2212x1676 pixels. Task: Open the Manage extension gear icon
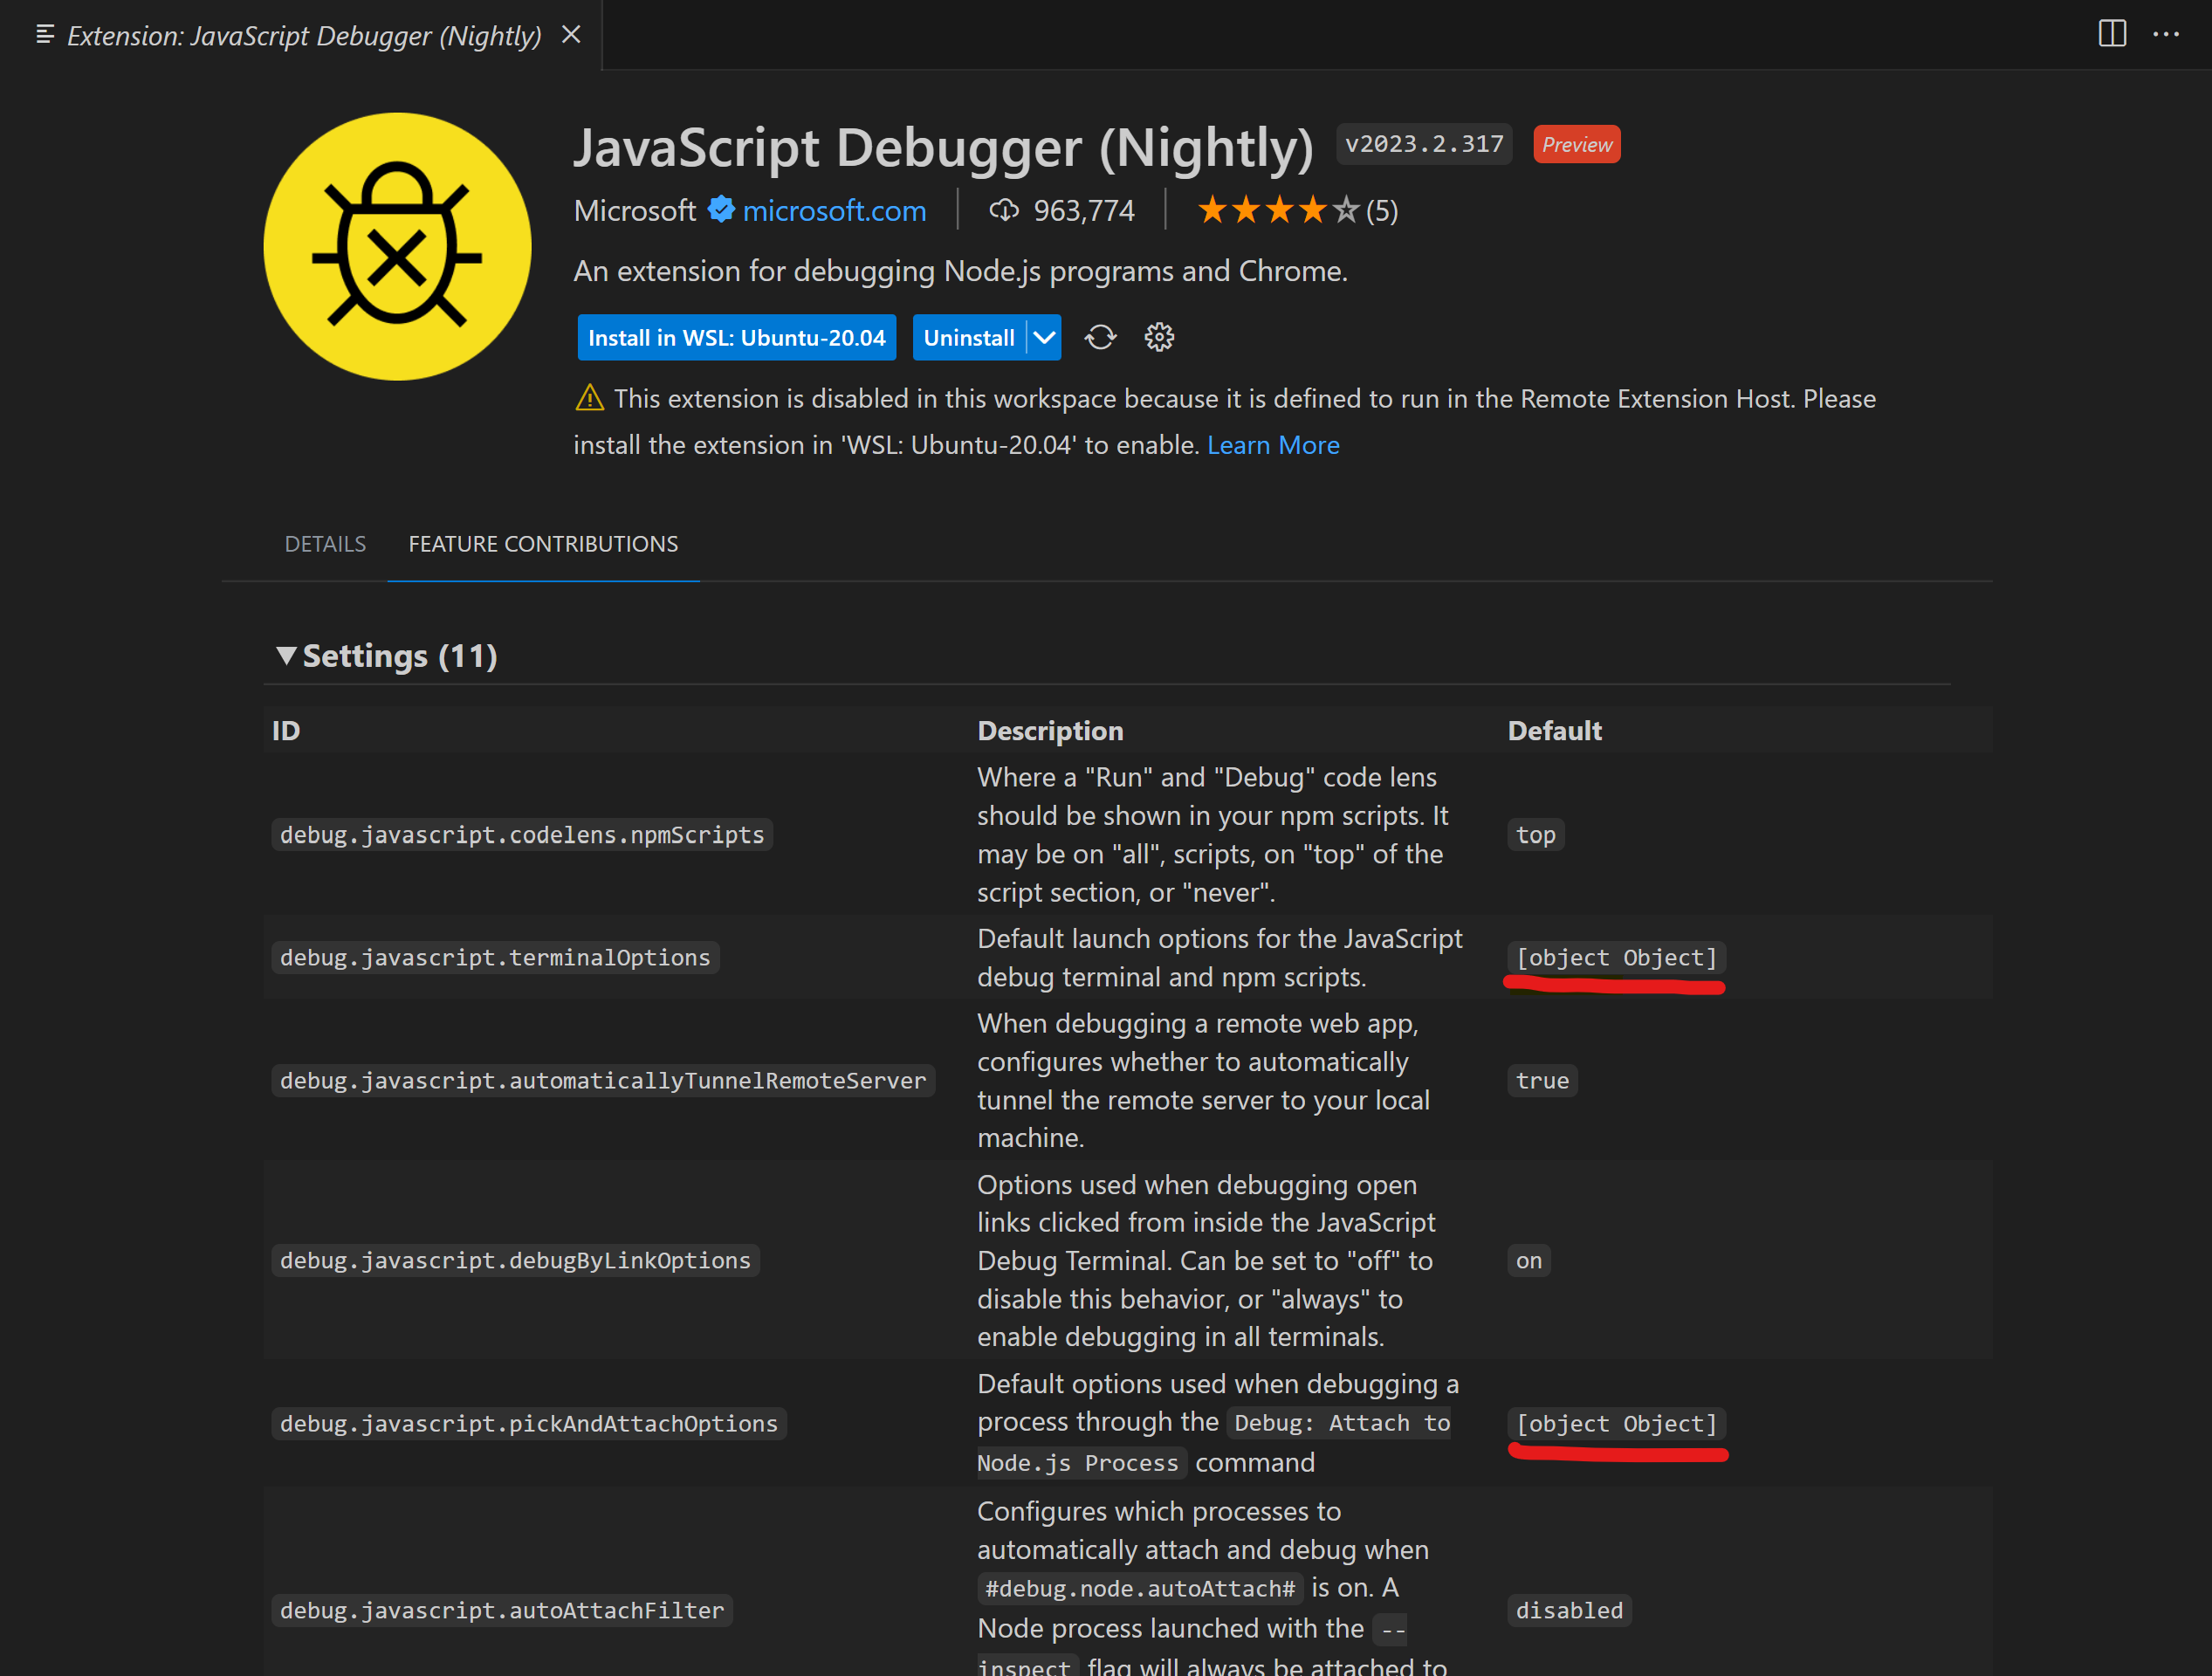1159,337
